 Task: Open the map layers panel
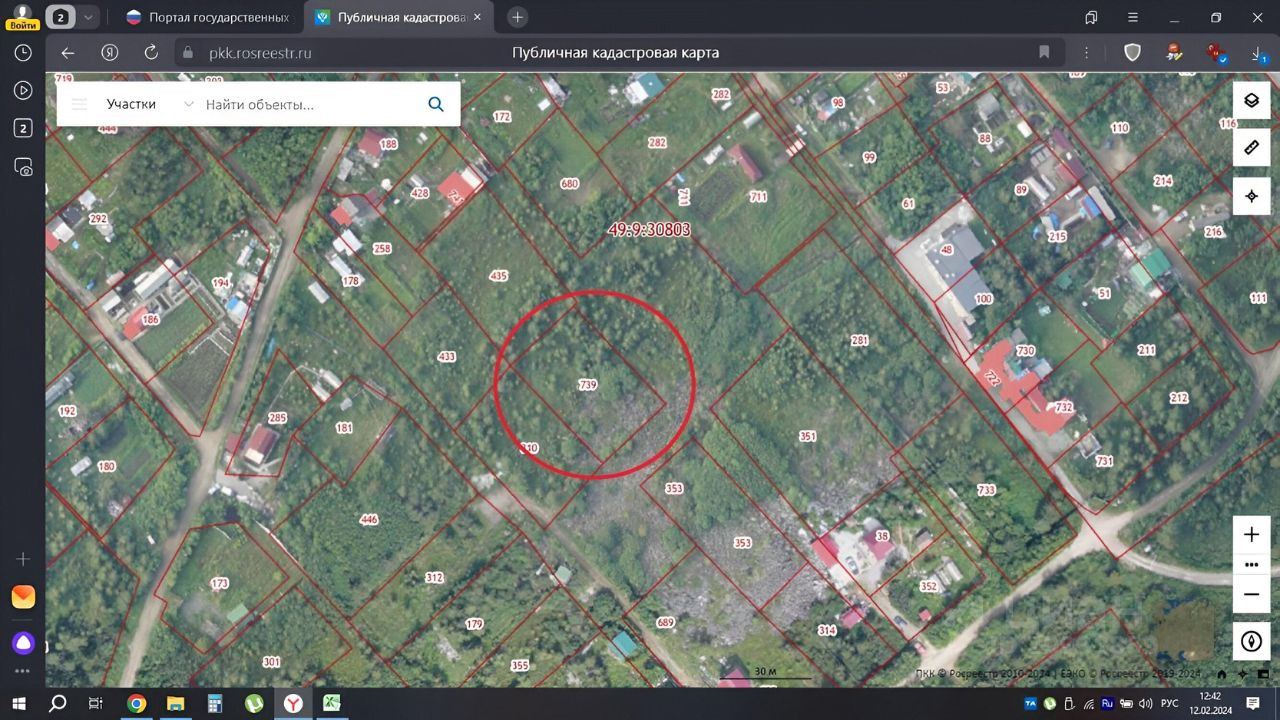pyautogui.click(x=1251, y=100)
